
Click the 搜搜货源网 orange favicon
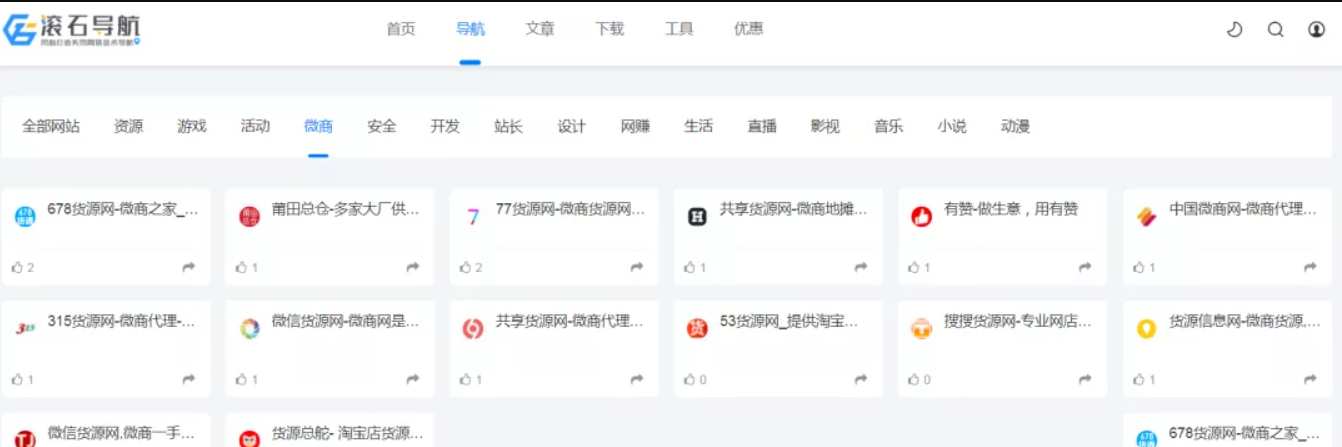pyautogui.click(x=922, y=328)
